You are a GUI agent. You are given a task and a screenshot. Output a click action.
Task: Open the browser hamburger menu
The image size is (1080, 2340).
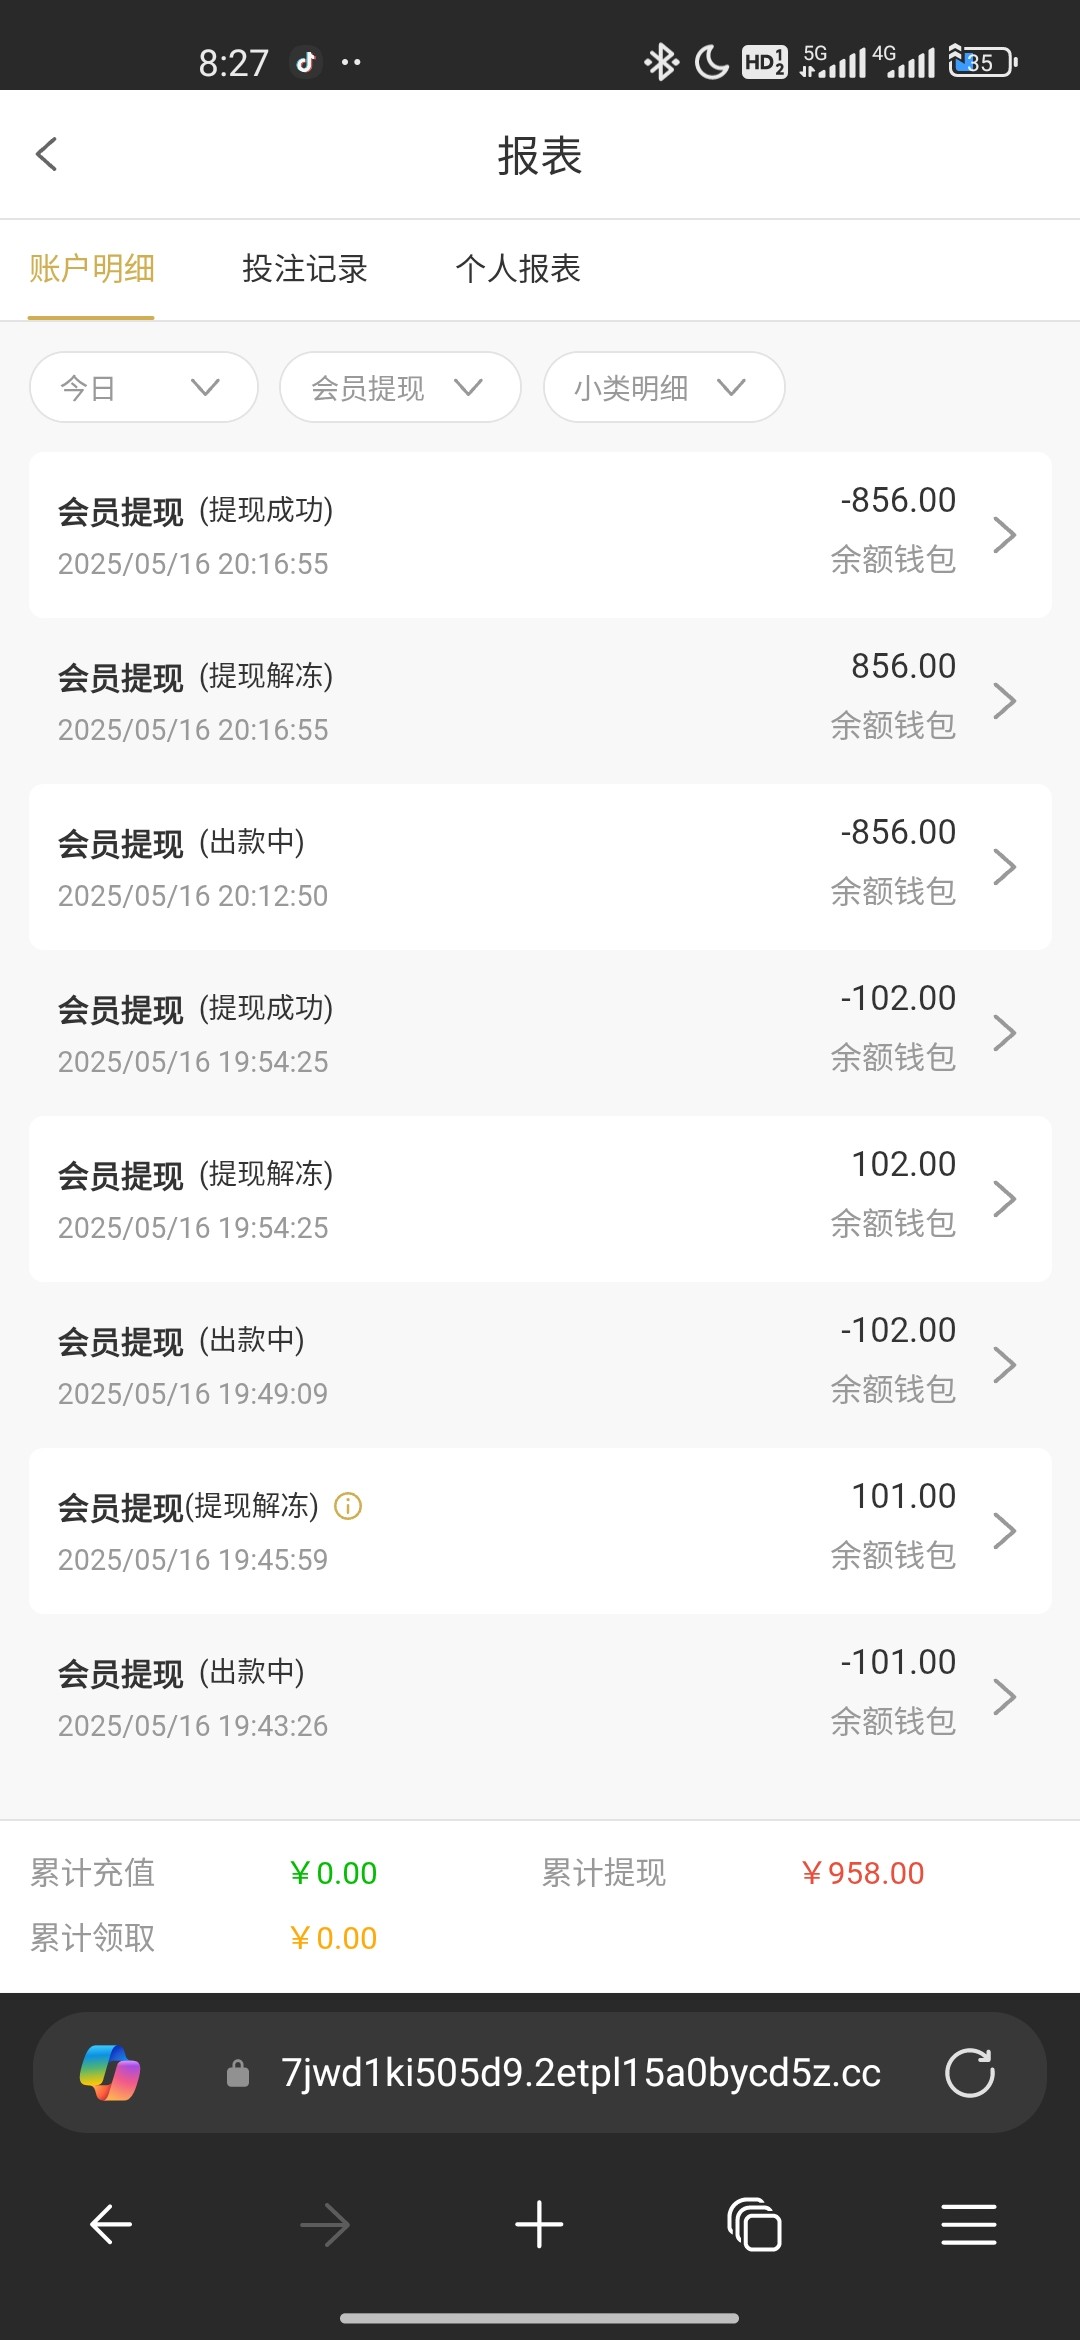968,2225
